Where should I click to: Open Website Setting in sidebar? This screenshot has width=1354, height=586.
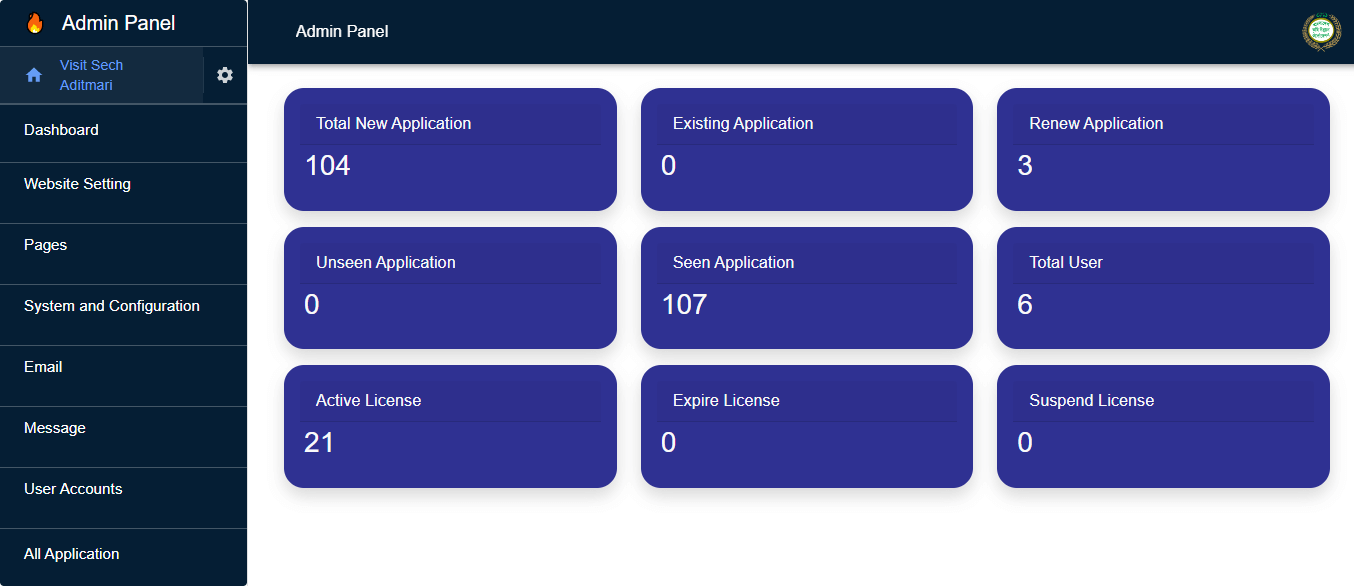pyautogui.click(x=77, y=184)
